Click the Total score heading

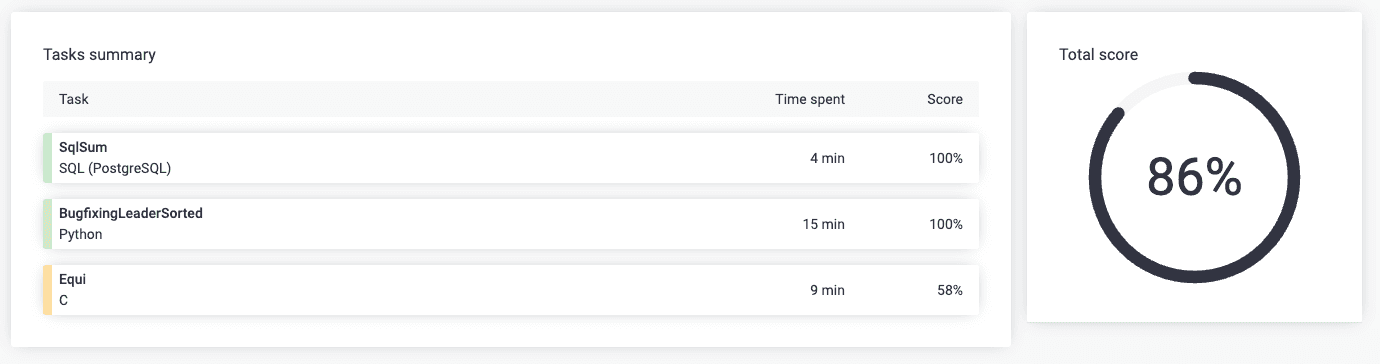pyautogui.click(x=1098, y=55)
